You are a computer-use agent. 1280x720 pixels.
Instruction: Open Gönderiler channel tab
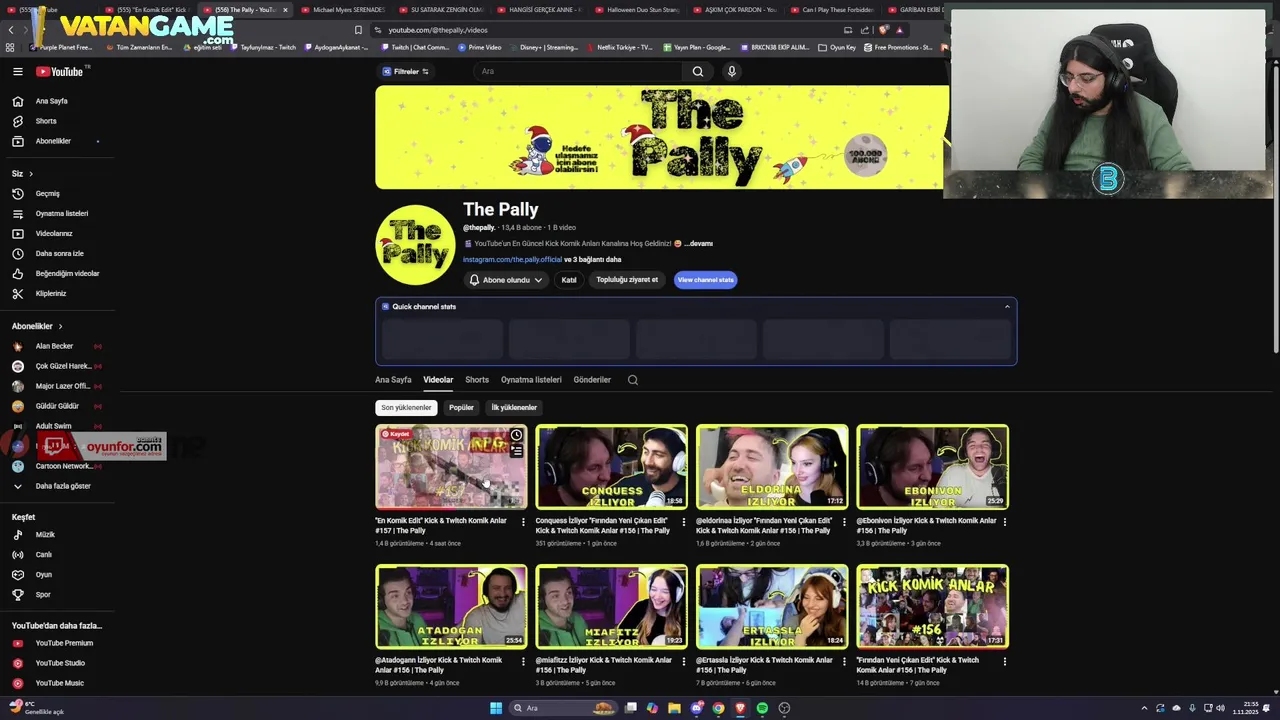592,380
